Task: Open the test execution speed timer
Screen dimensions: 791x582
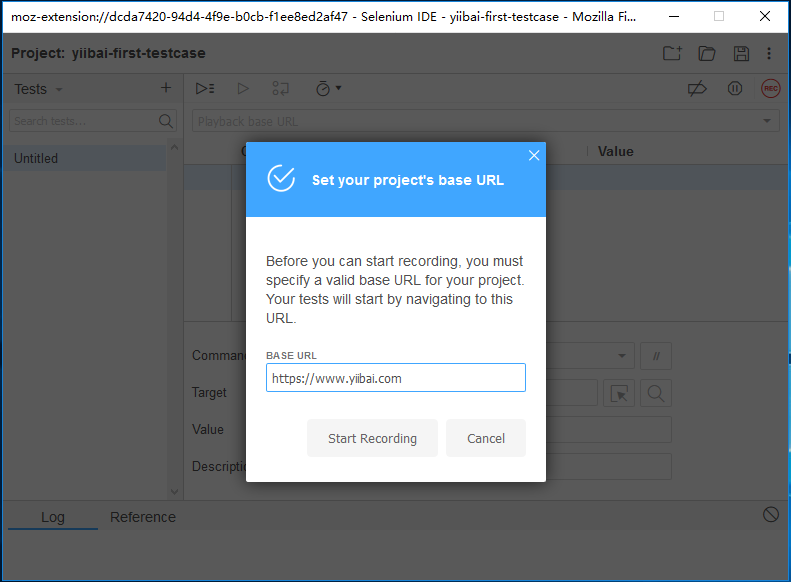Action: coord(328,89)
